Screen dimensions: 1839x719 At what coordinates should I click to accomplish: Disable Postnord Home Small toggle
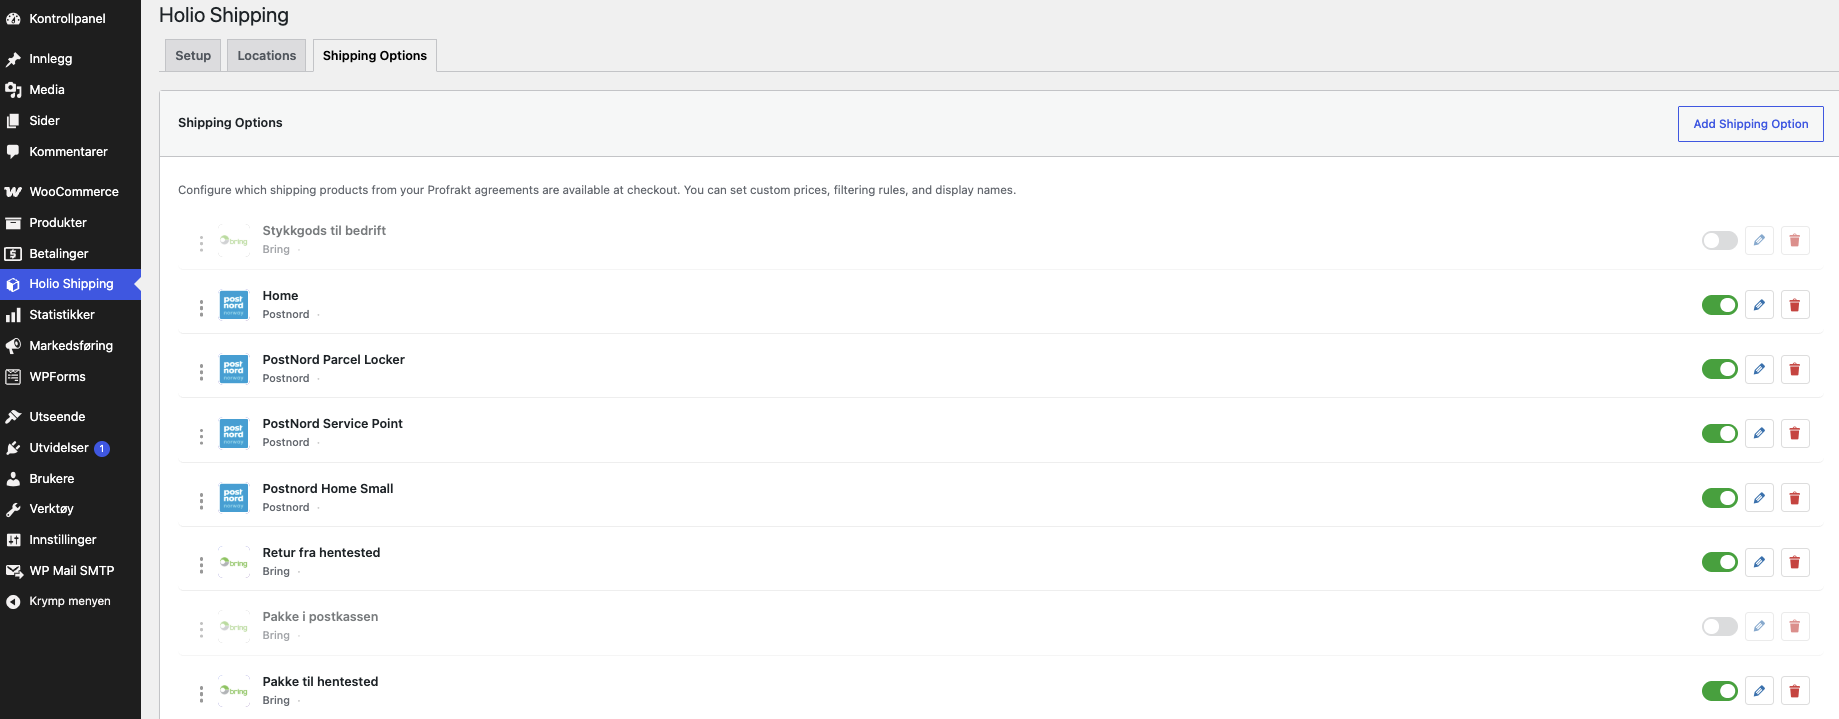tap(1720, 498)
